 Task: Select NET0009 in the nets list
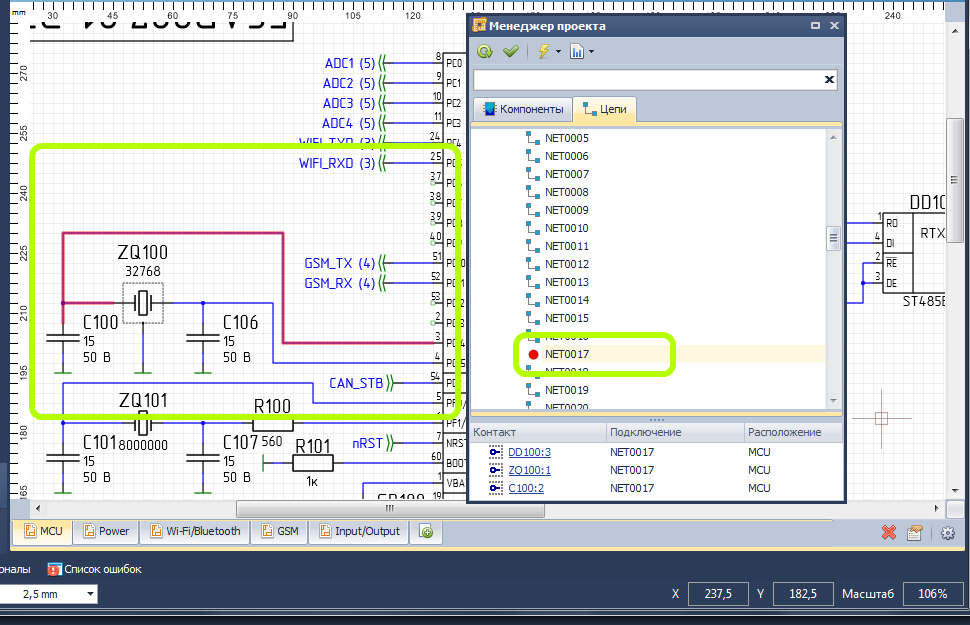(x=567, y=210)
